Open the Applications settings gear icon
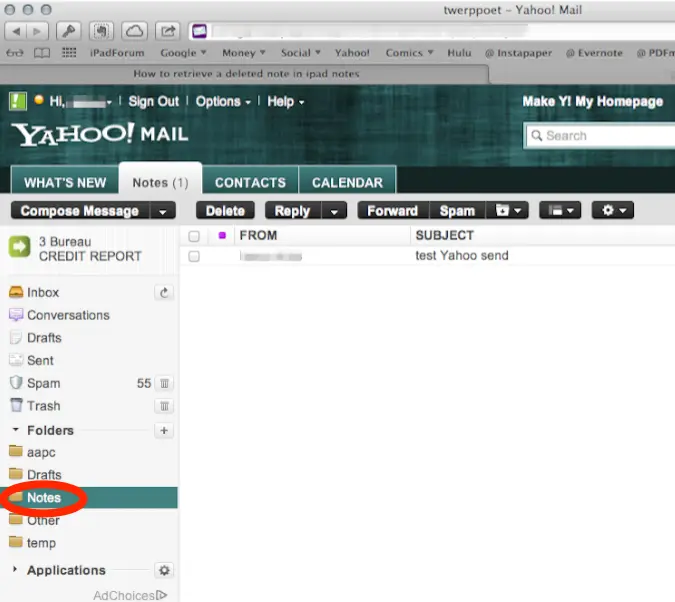Screen dimensions: 675x602 click(165, 570)
